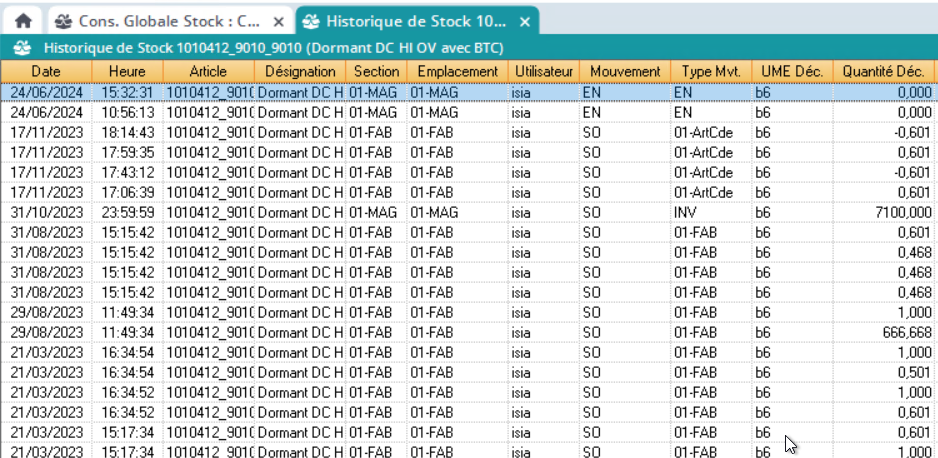Sort by the Heure column header

pos(128,71)
